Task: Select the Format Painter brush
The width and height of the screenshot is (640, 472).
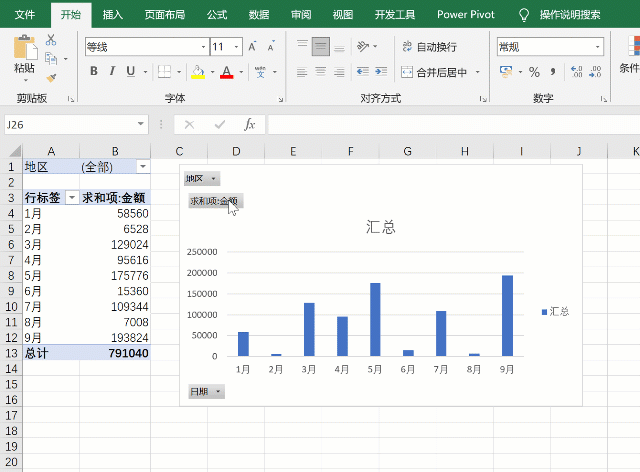Action: click(51, 78)
